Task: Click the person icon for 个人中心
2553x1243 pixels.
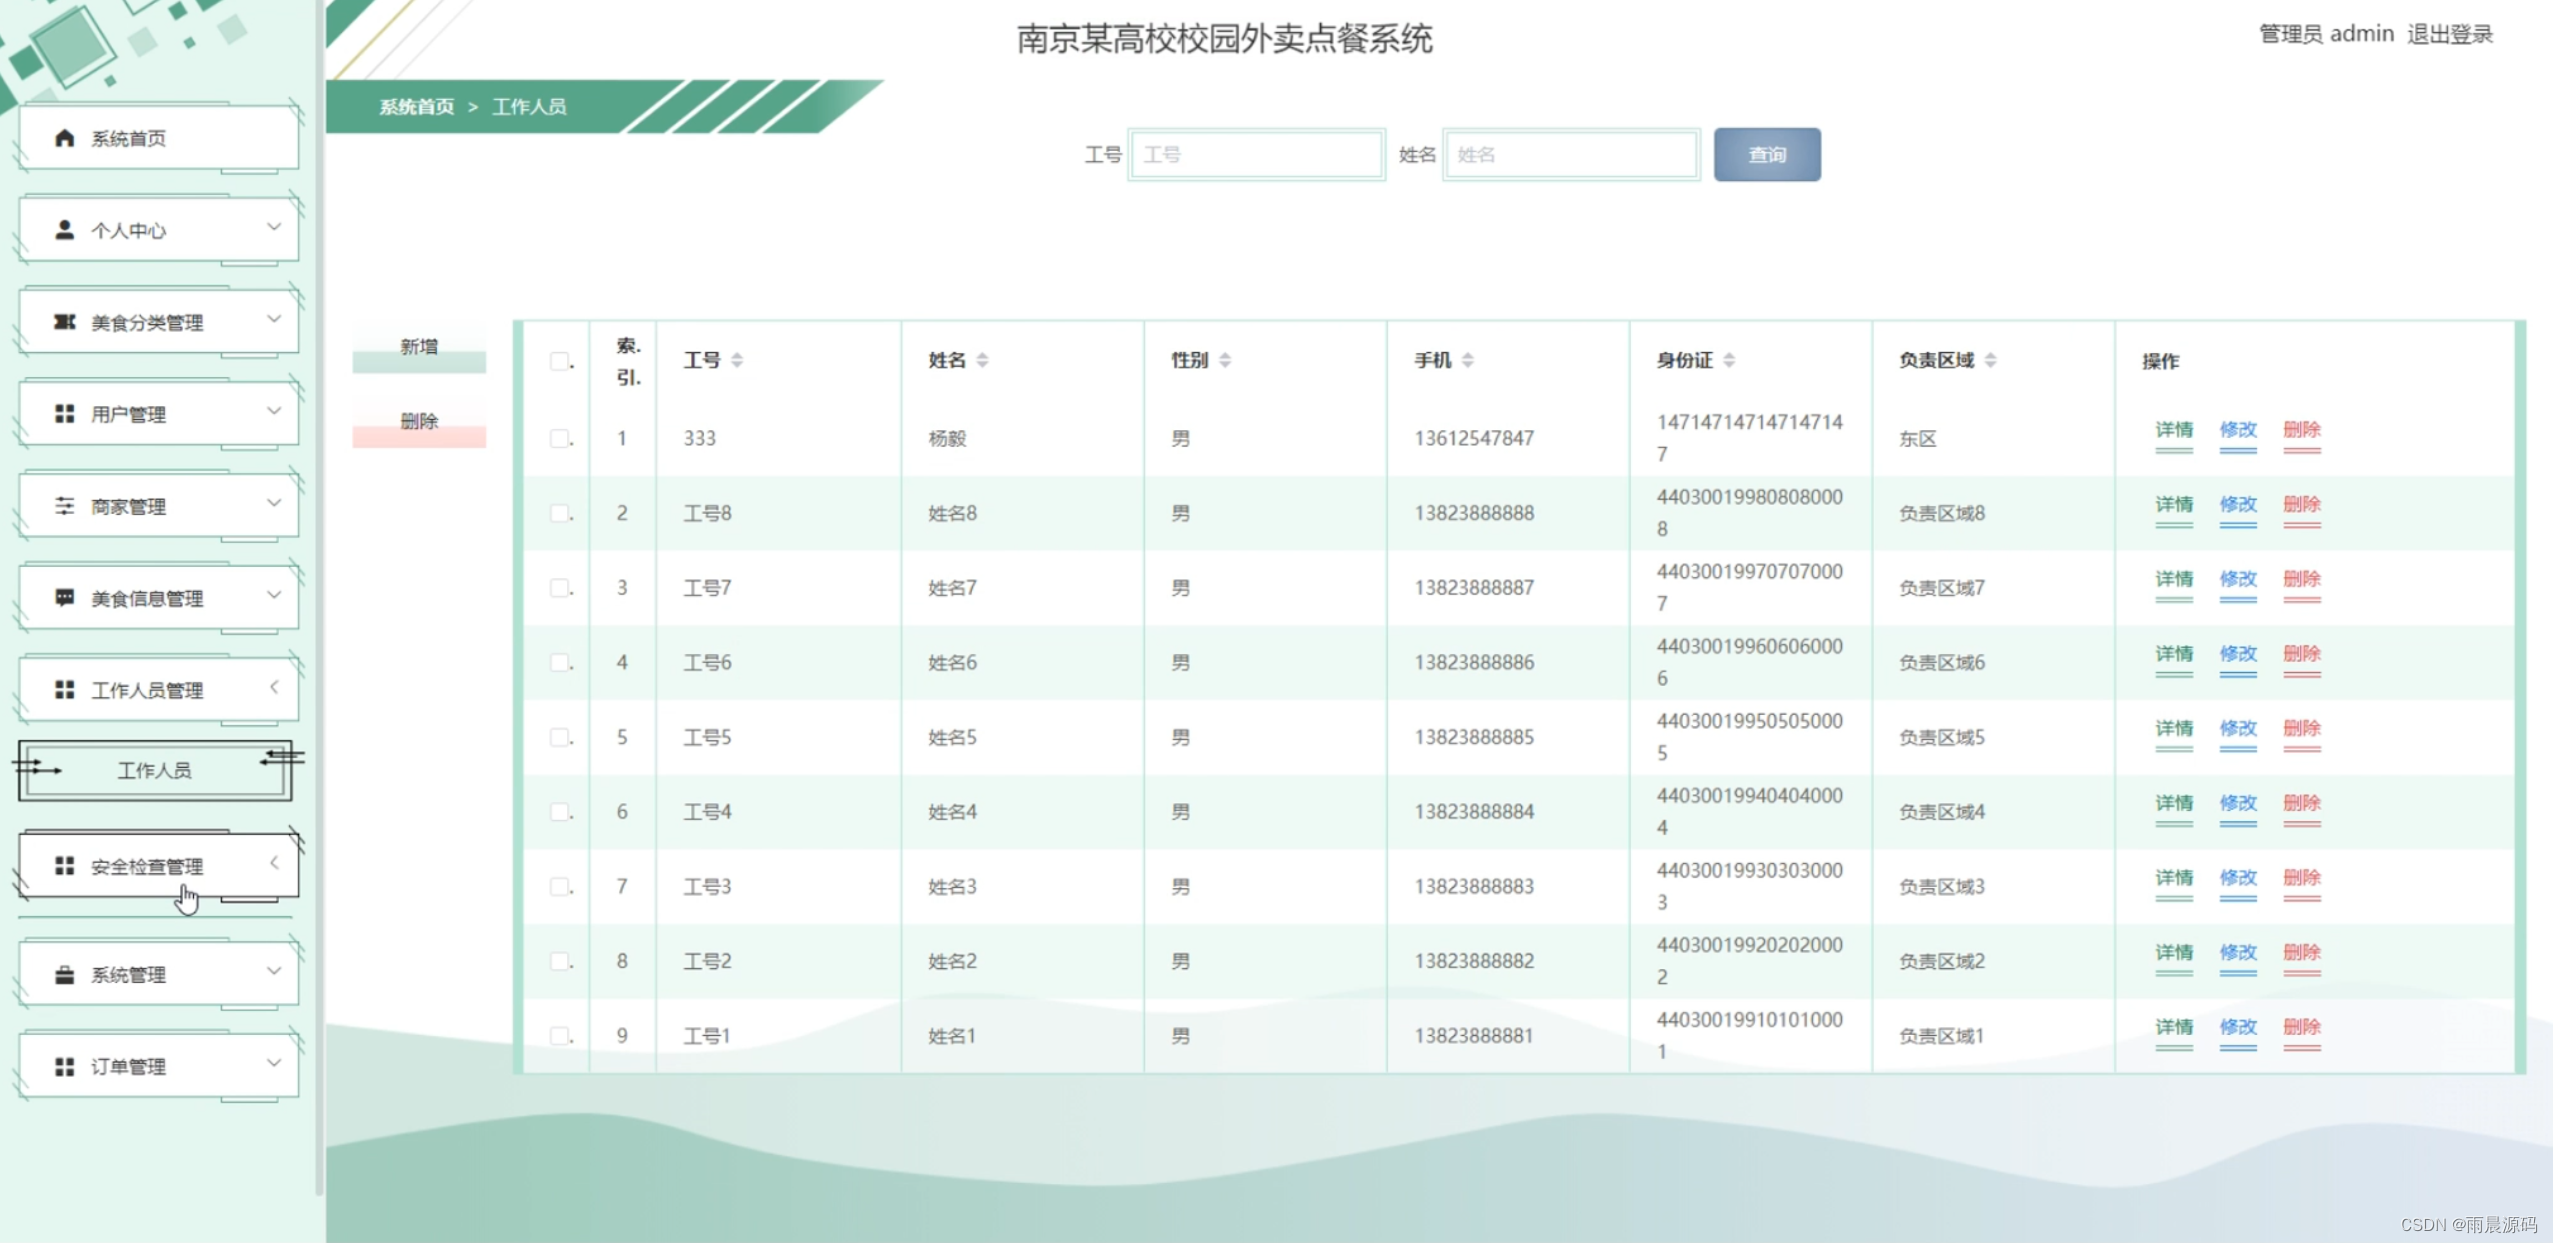Action: click(65, 230)
